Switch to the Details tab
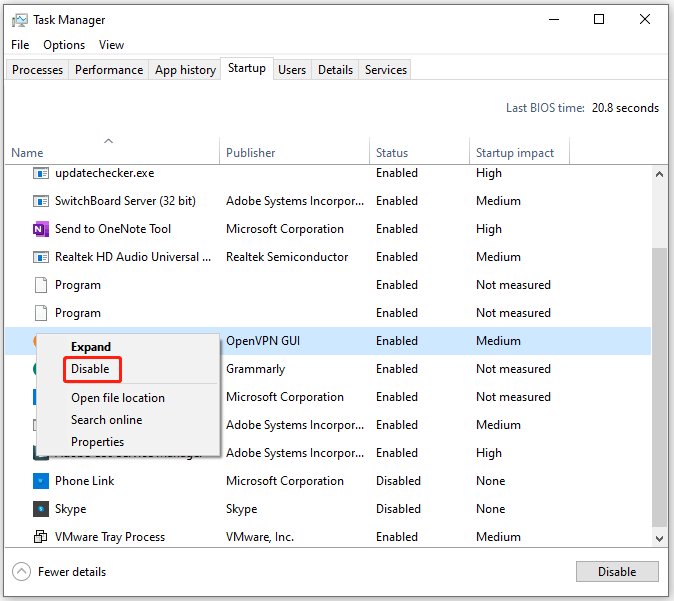Image resolution: width=674 pixels, height=601 pixels. click(335, 70)
